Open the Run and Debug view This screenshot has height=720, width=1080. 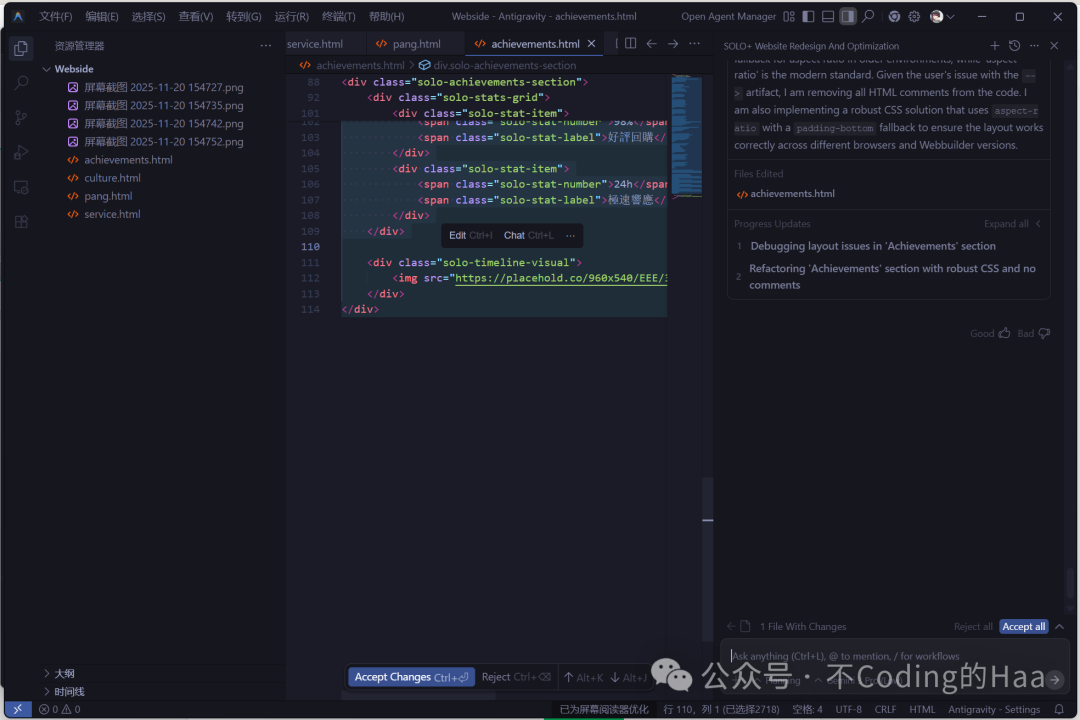[21, 152]
